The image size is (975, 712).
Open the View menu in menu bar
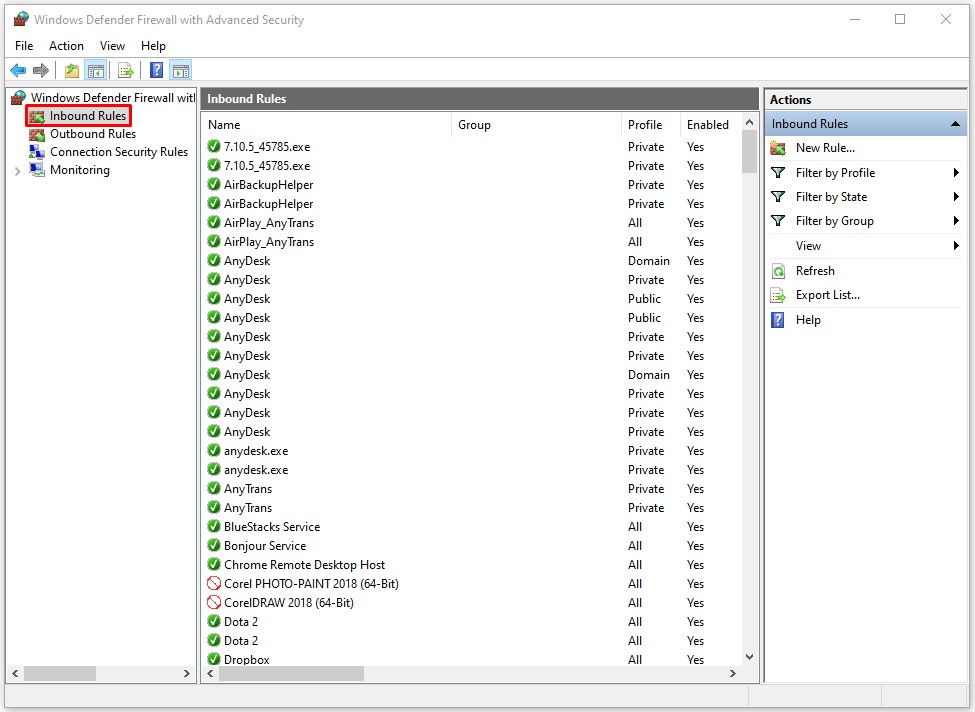[112, 46]
